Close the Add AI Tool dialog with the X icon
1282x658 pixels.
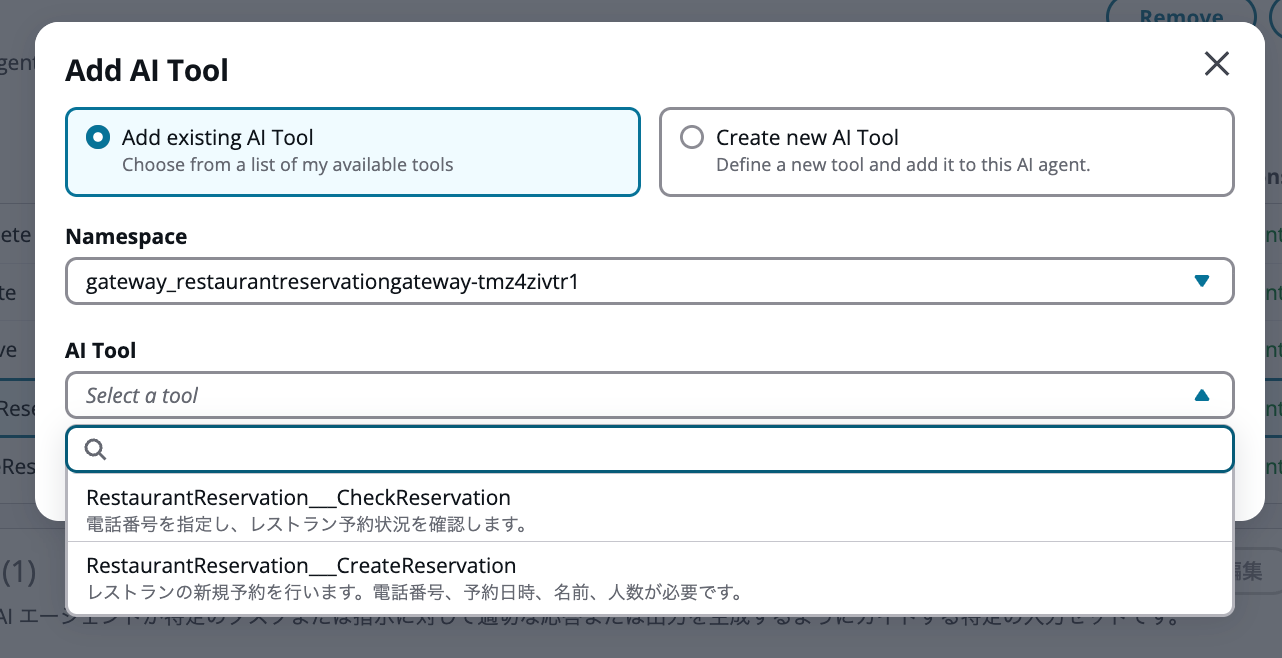tap(1216, 64)
